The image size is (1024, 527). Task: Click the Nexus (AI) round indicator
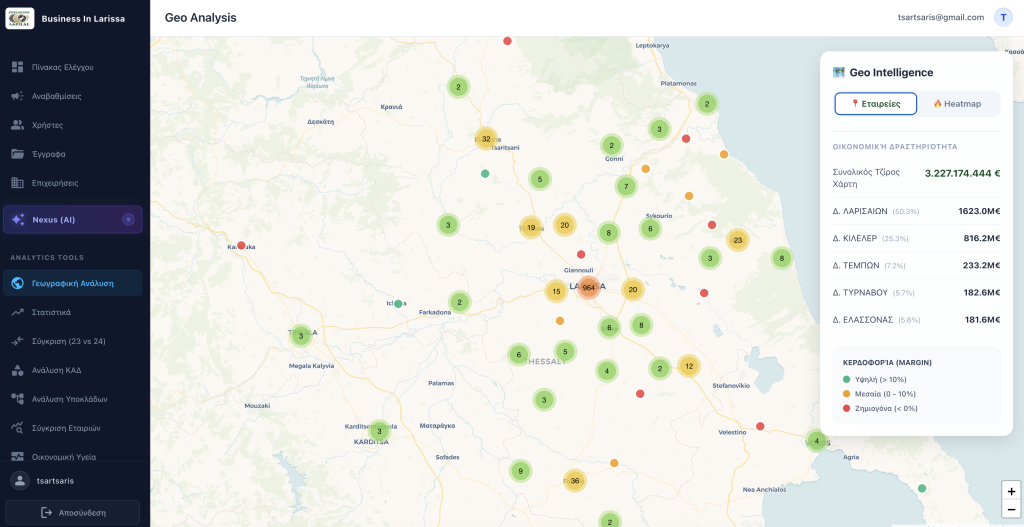(x=129, y=219)
